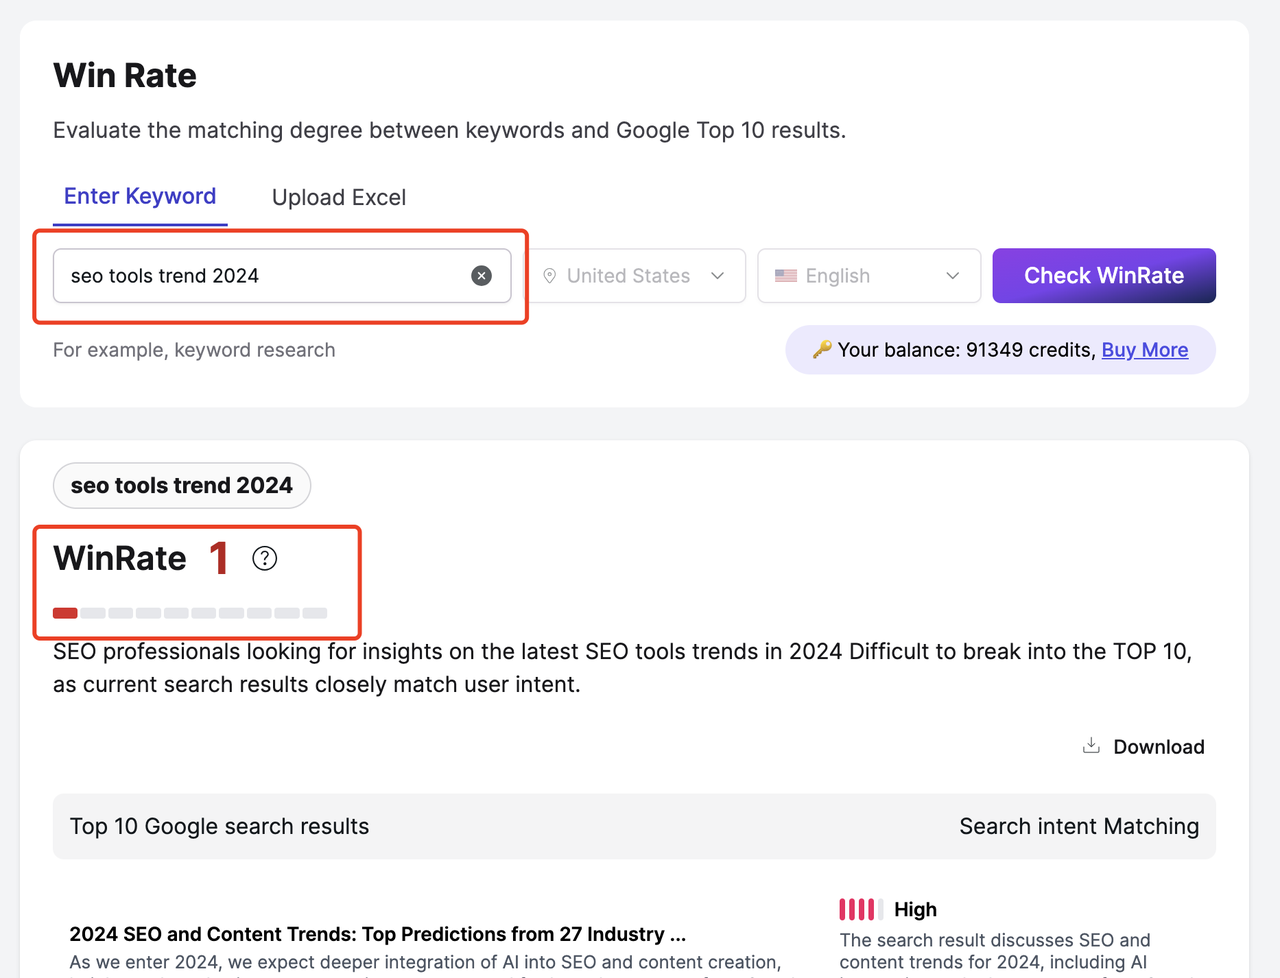The image size is (1280, 978).
Task: Open the 2024 SEO and Content Trends result
Action: [x=378, y=934]
